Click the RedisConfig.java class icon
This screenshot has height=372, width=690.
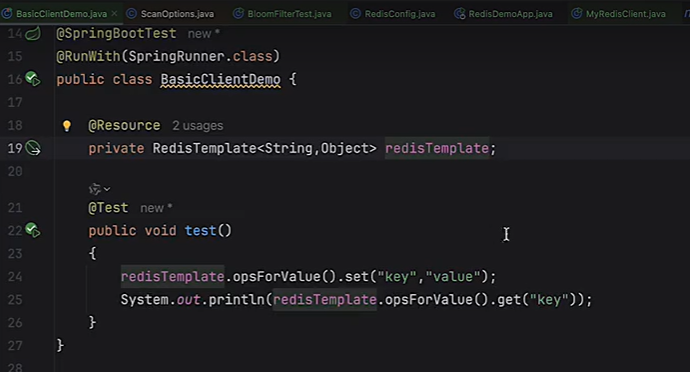(355, 14)
